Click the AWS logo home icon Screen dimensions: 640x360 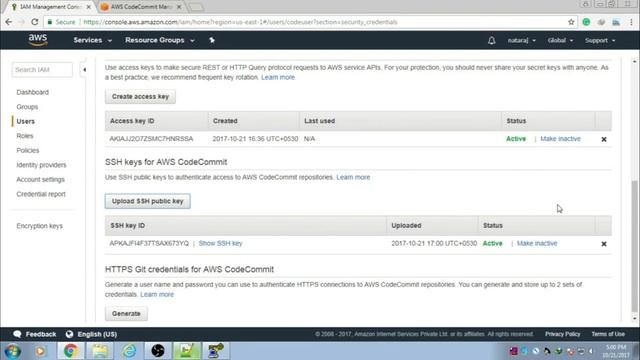[x=38, y=40]
